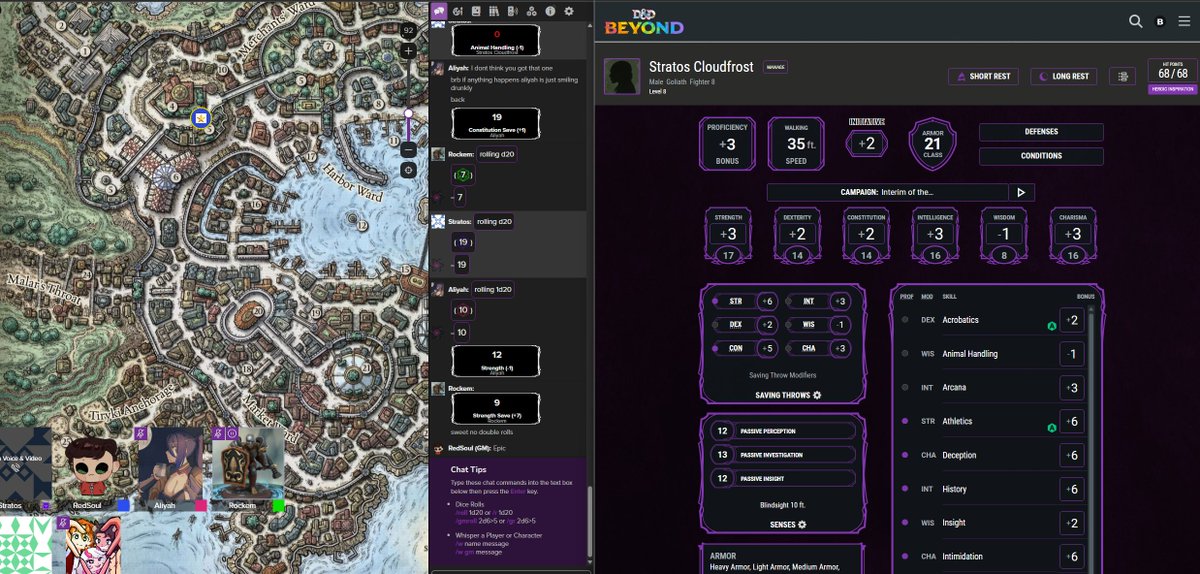The height and width of the screenshot is (574, 1200).
Task: Roll Intimidation skill +6
Action: point(1072,557)
